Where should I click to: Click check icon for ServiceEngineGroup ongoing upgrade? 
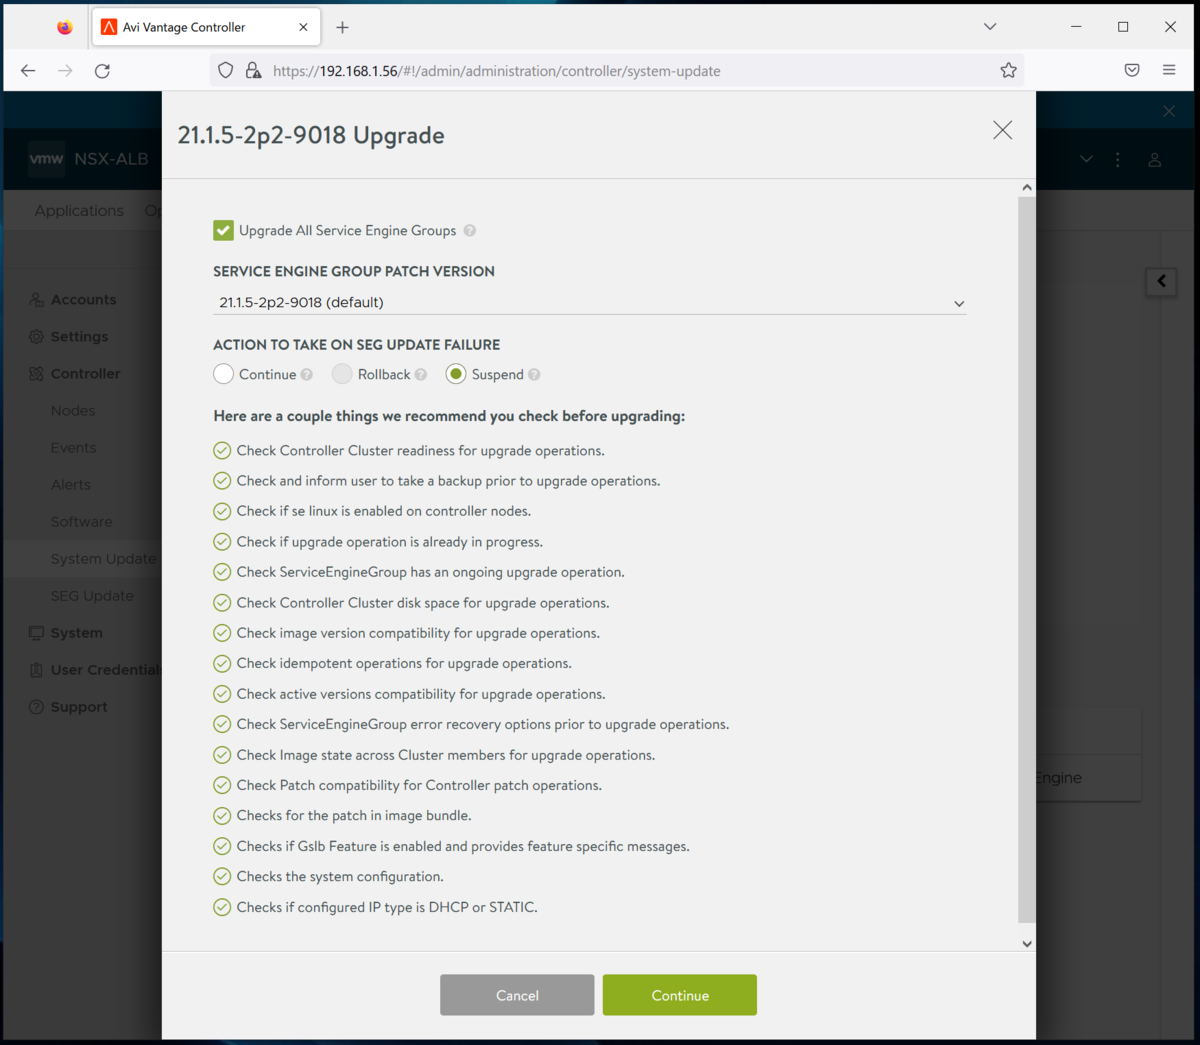222,572
